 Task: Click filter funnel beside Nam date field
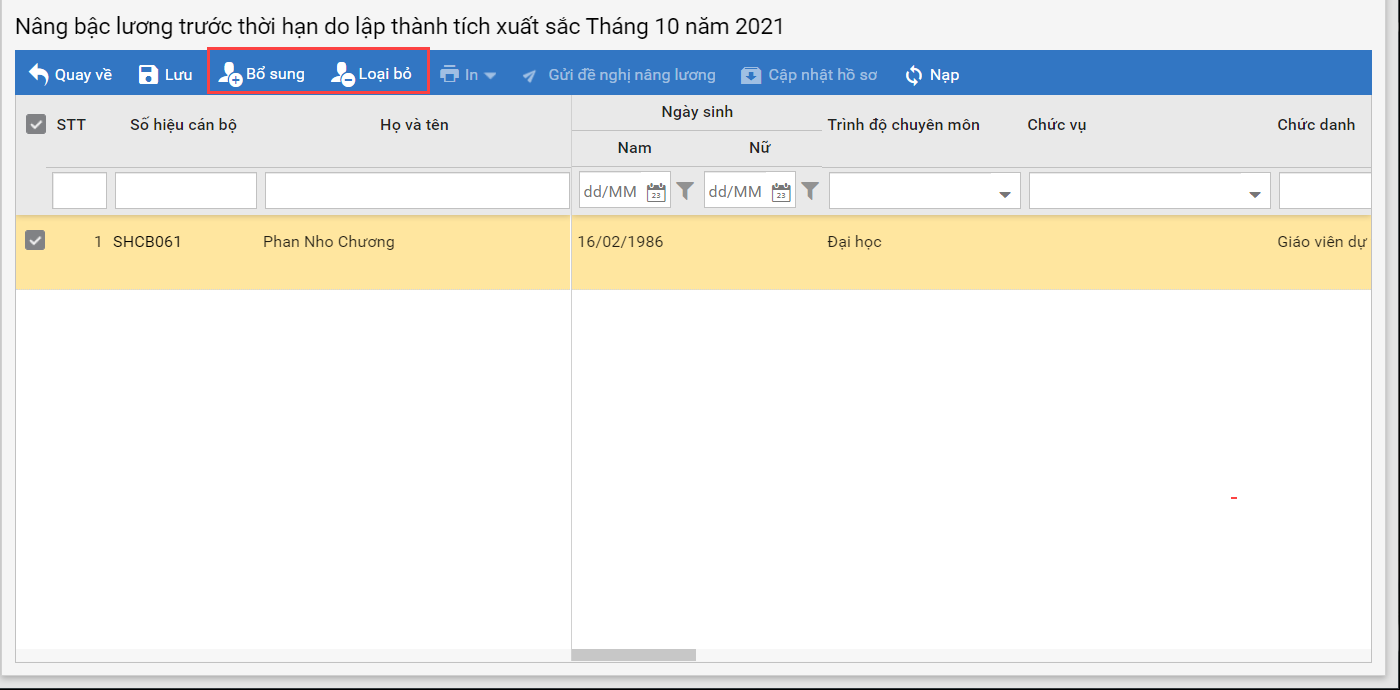(685, 191)
